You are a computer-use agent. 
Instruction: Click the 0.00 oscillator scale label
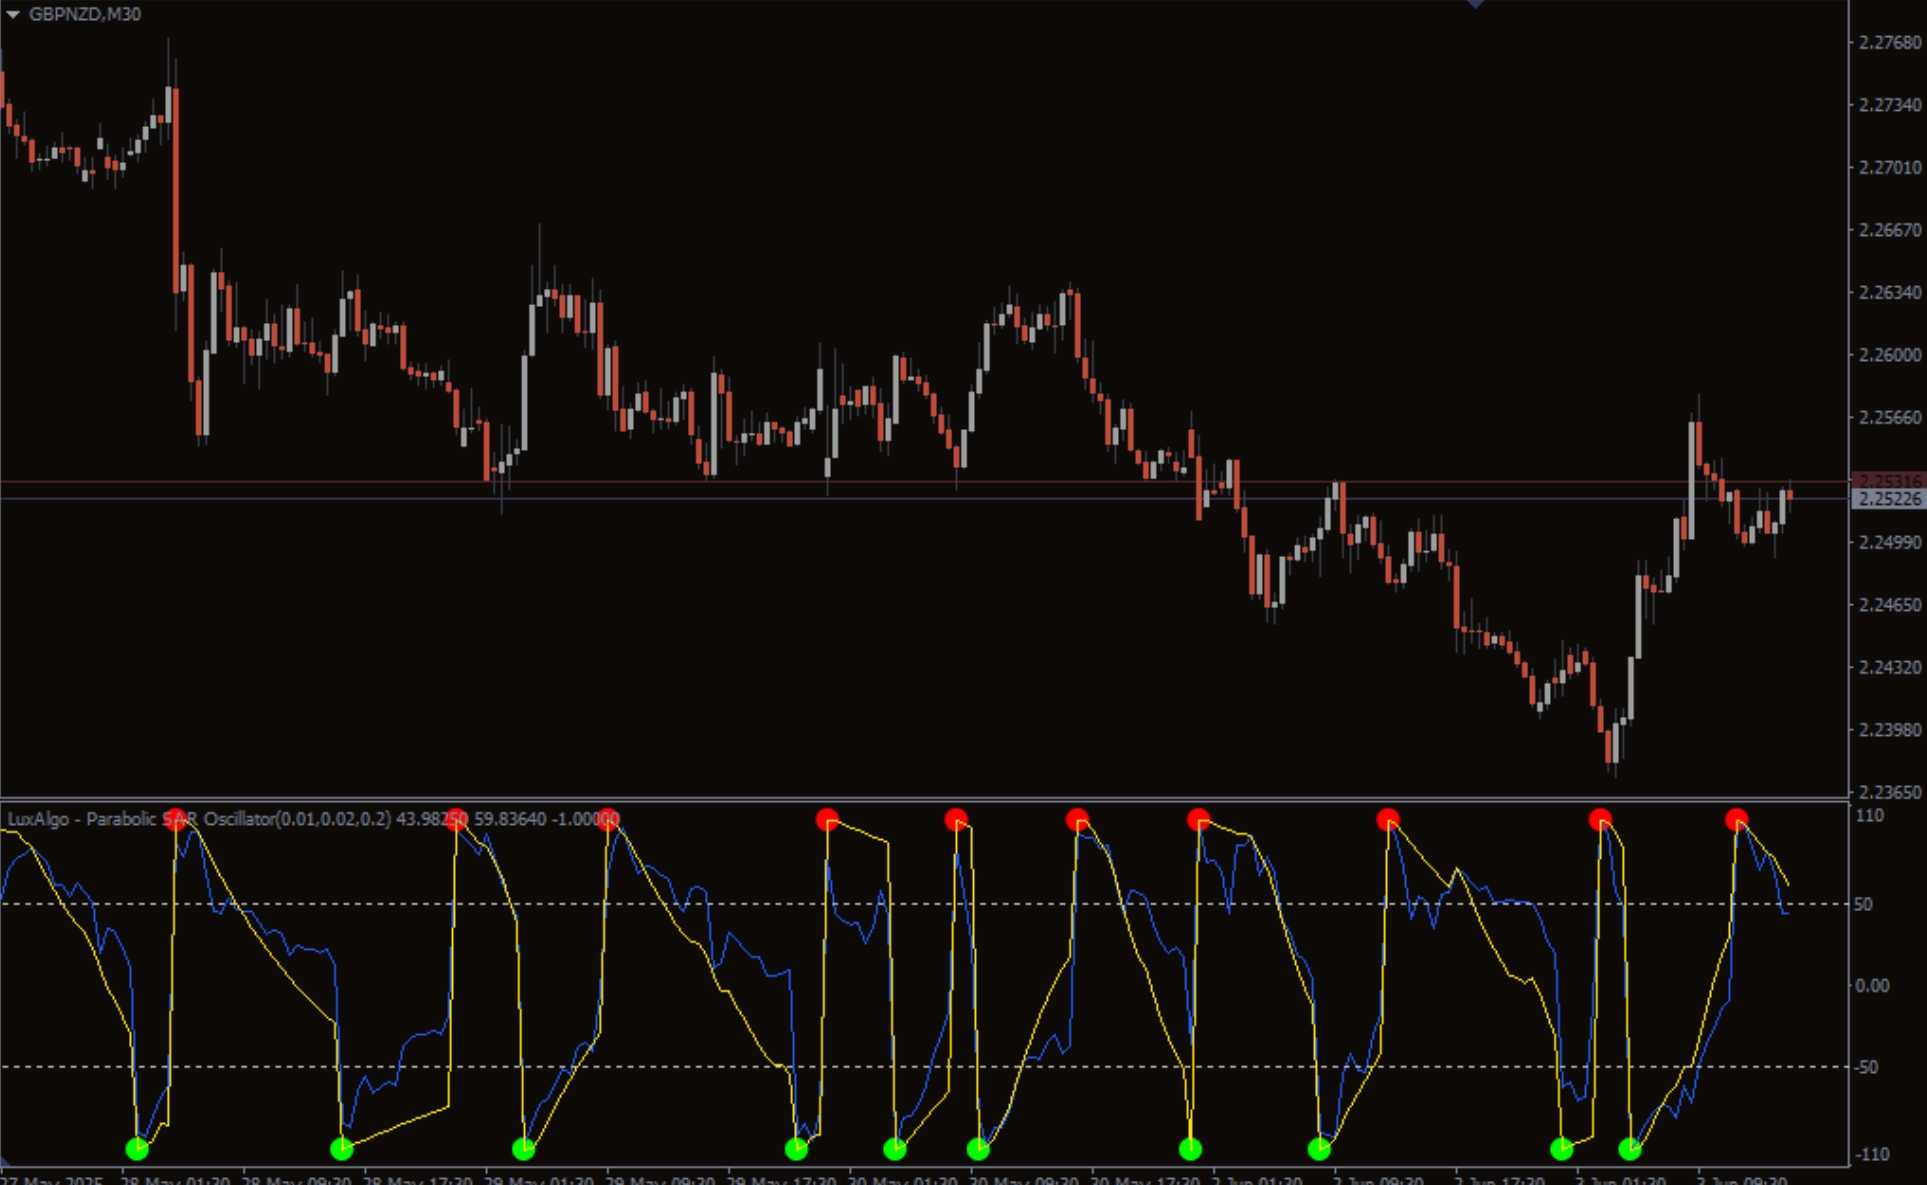(1871, 986)
